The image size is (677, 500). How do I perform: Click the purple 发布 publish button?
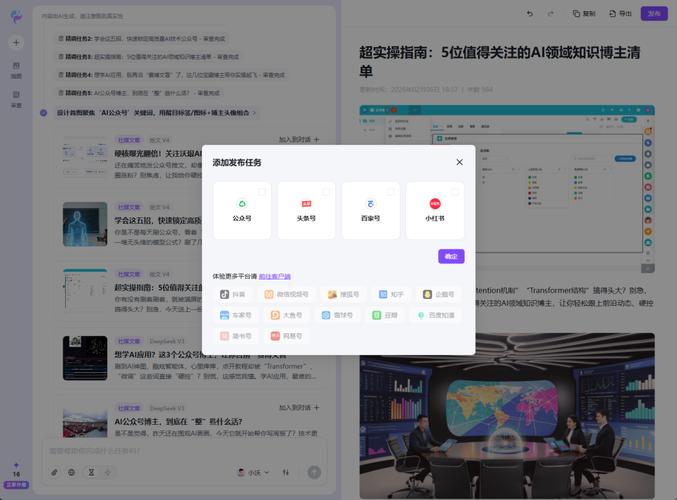click(x=654, y=14)
